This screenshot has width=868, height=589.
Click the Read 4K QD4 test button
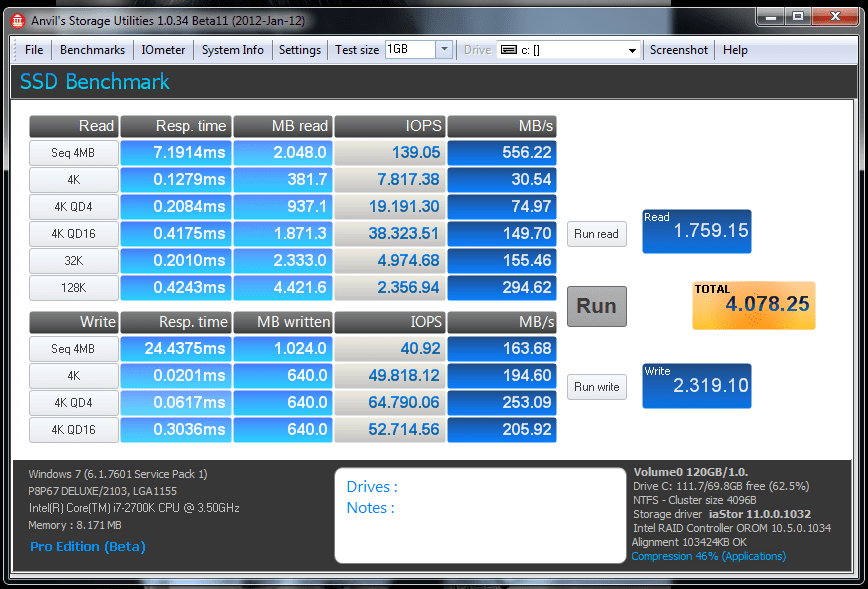coord(74,207)
